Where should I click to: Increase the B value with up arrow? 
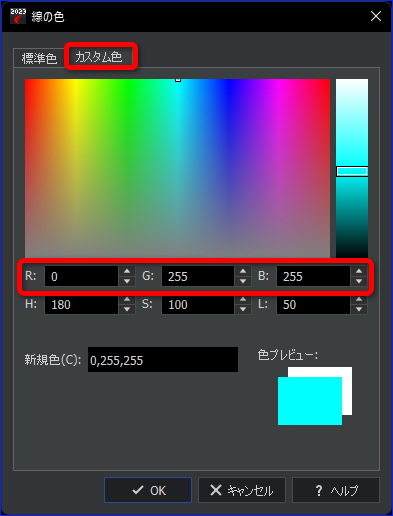(359, 271)
